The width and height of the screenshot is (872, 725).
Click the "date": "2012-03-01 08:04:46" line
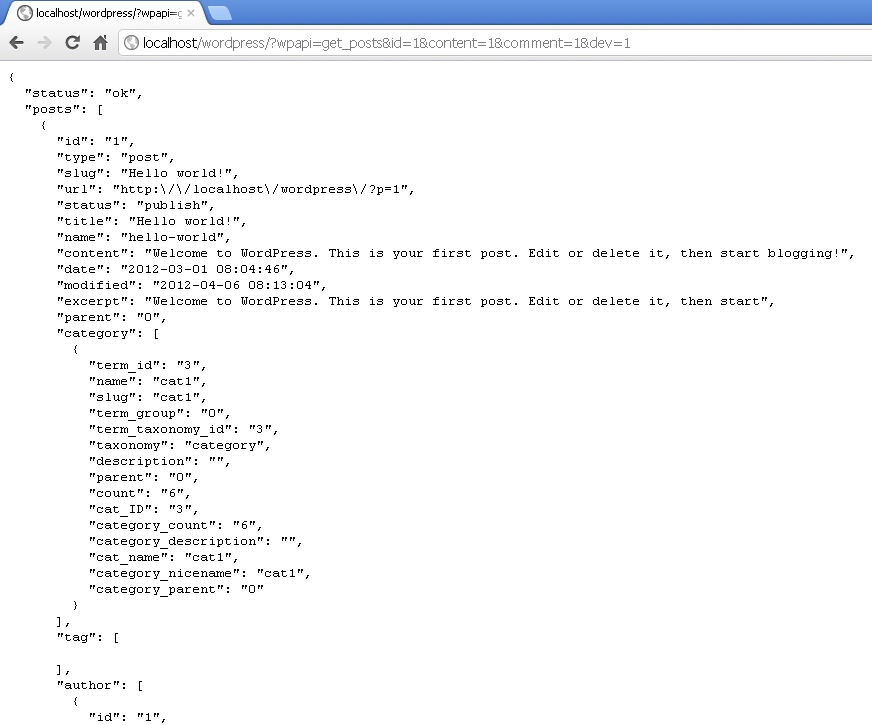pos(176,270)
